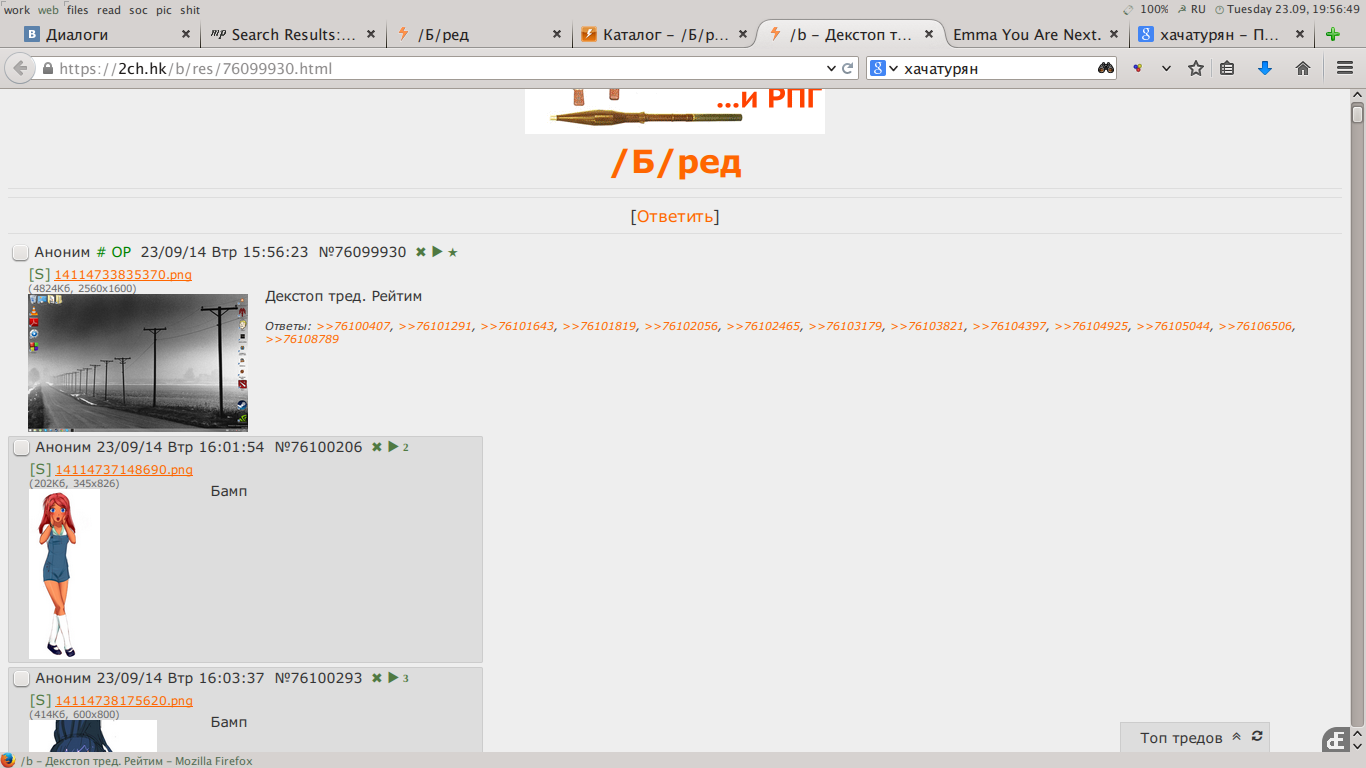The width and height of the screenshot is (1366, 768).
Task: Click the [S] search link of post №76100206
Action: click(x=41, y=469)
